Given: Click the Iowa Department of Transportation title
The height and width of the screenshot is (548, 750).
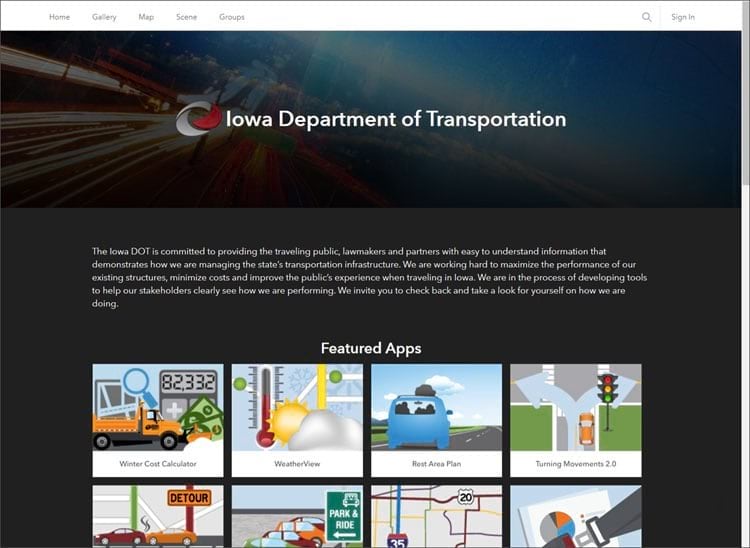Looking at the screenshot, I should tap(396, 119).
